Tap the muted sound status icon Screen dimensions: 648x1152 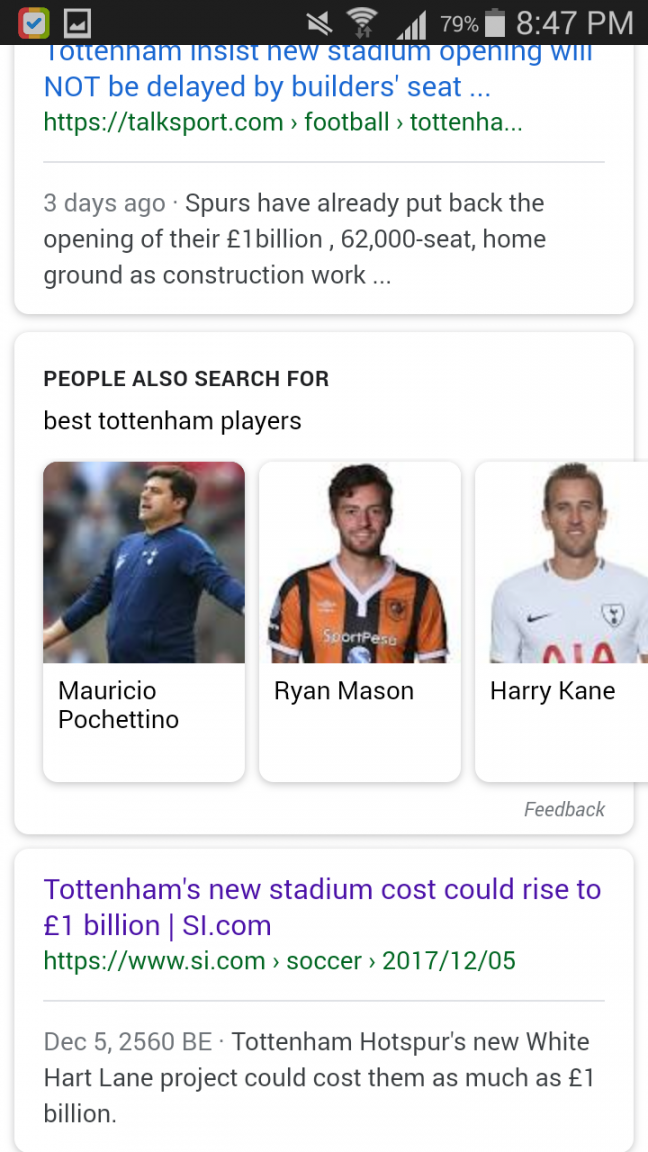click(x=320, y=22)
